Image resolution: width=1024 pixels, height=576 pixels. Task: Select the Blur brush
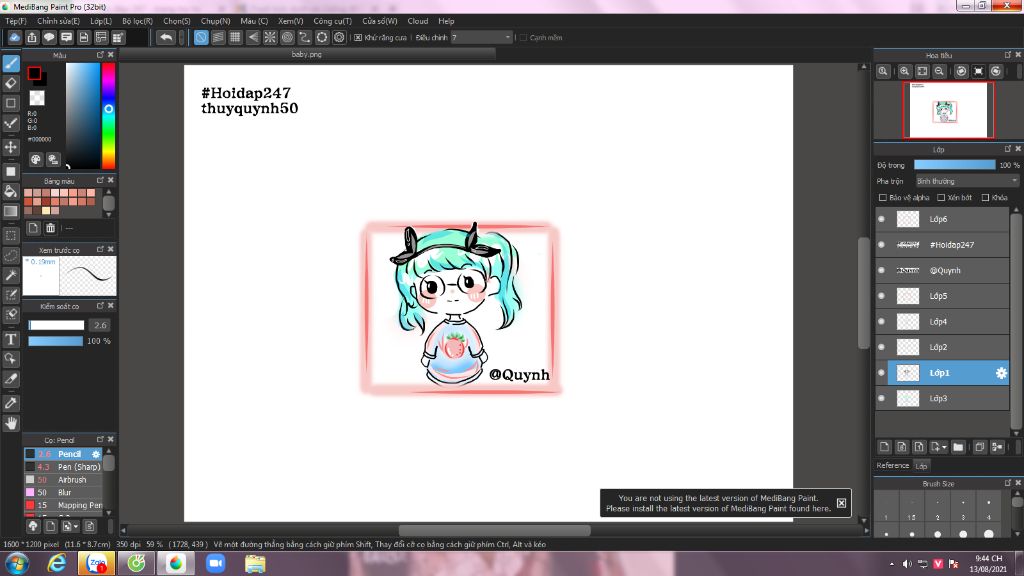pyautogui.click(x=63, y=492)
